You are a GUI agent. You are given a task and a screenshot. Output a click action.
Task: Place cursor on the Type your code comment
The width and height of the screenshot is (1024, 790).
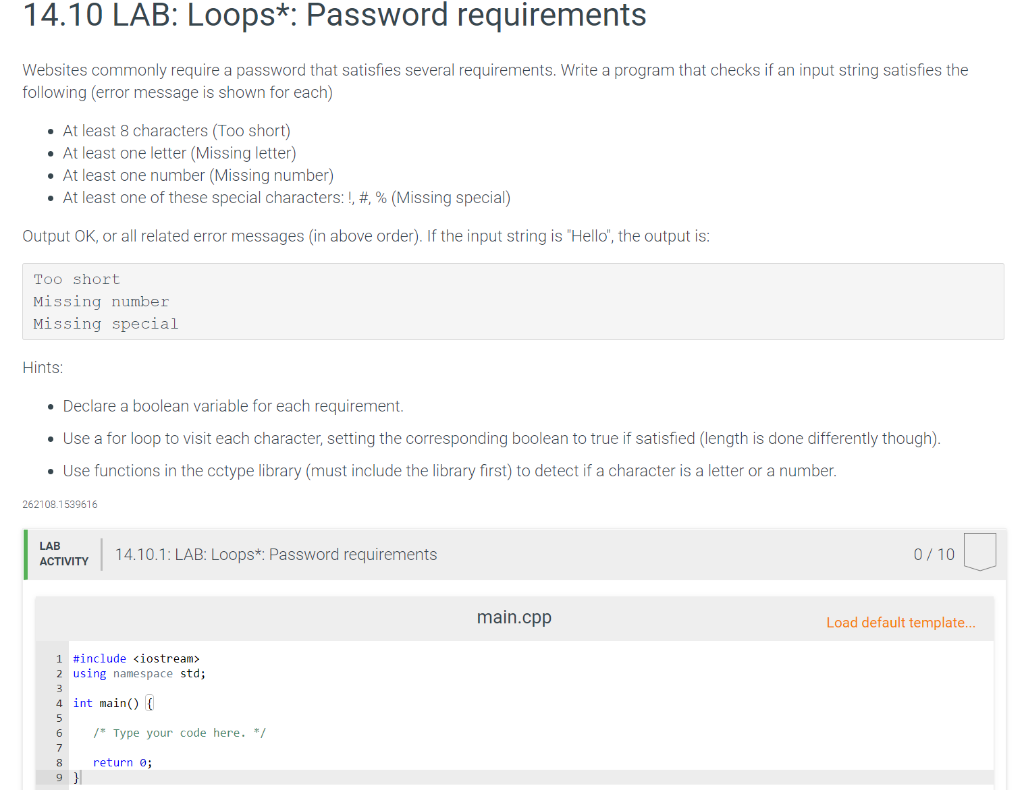click(178, 732)
